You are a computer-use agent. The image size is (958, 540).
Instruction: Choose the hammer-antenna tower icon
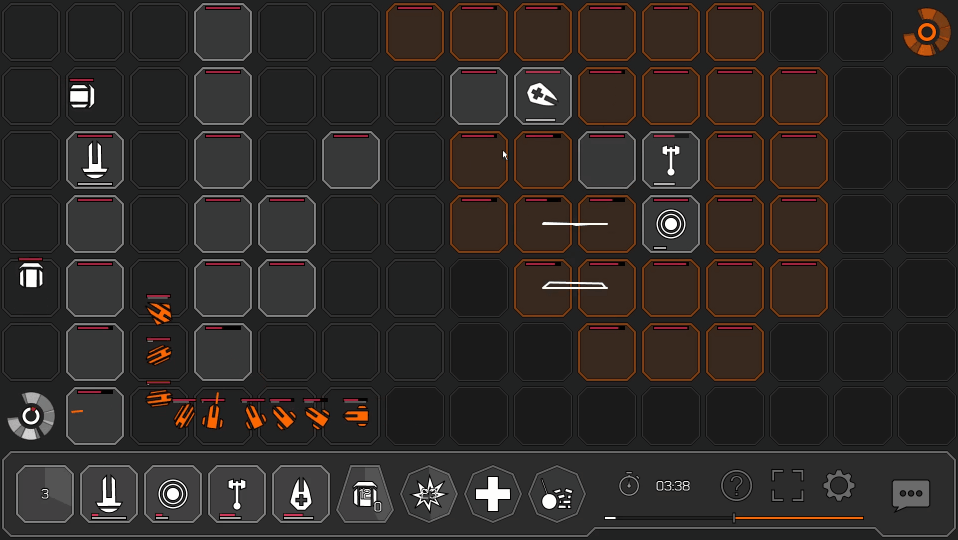click(237, 494)
